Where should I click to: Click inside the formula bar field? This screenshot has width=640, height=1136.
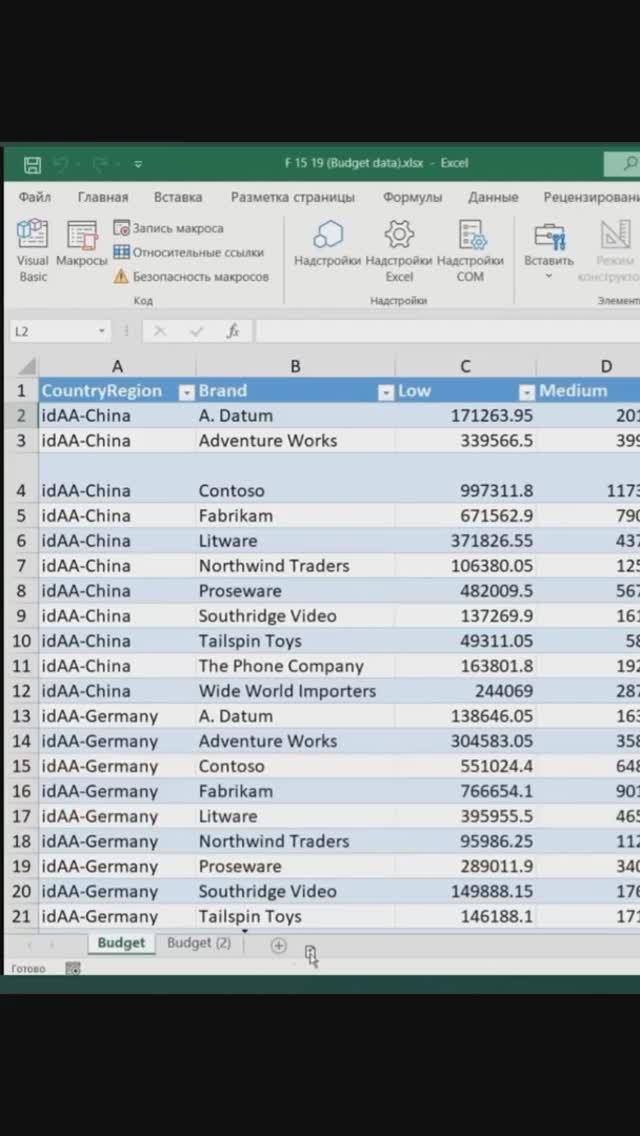pos(448,331)
